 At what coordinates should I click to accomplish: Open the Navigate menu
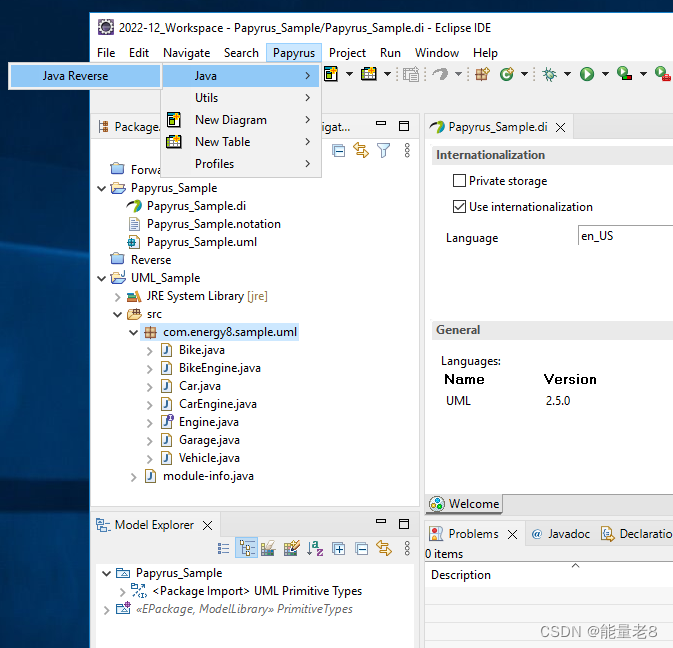(x=187, y=53)
